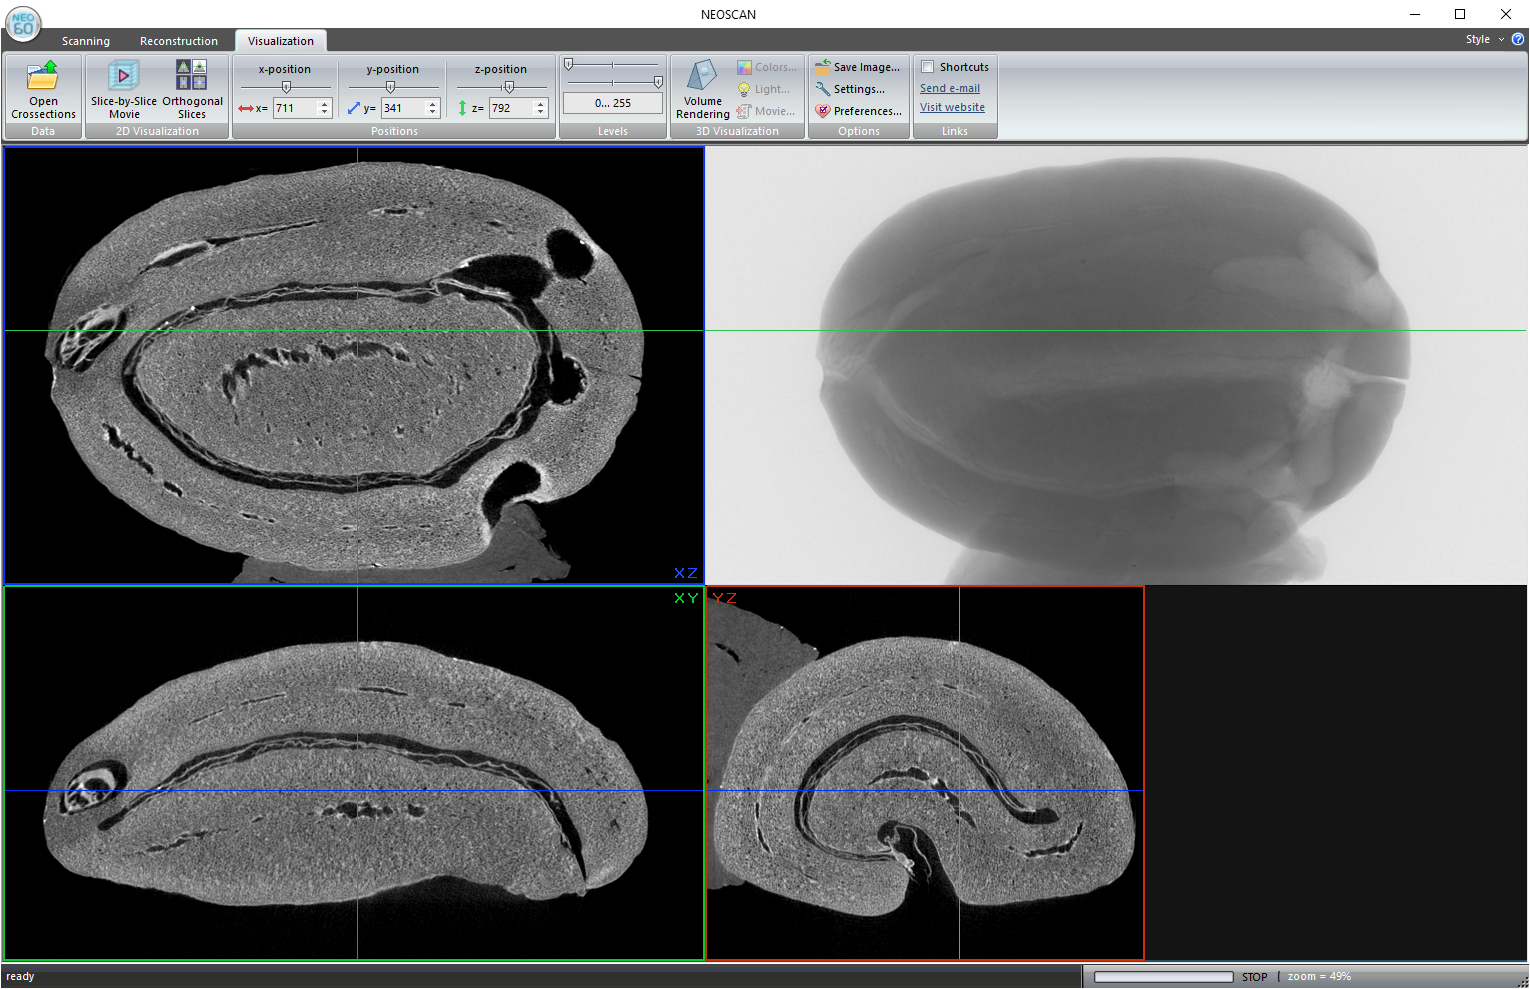Enable the Shortcuts checkbox

click(928, 67)
